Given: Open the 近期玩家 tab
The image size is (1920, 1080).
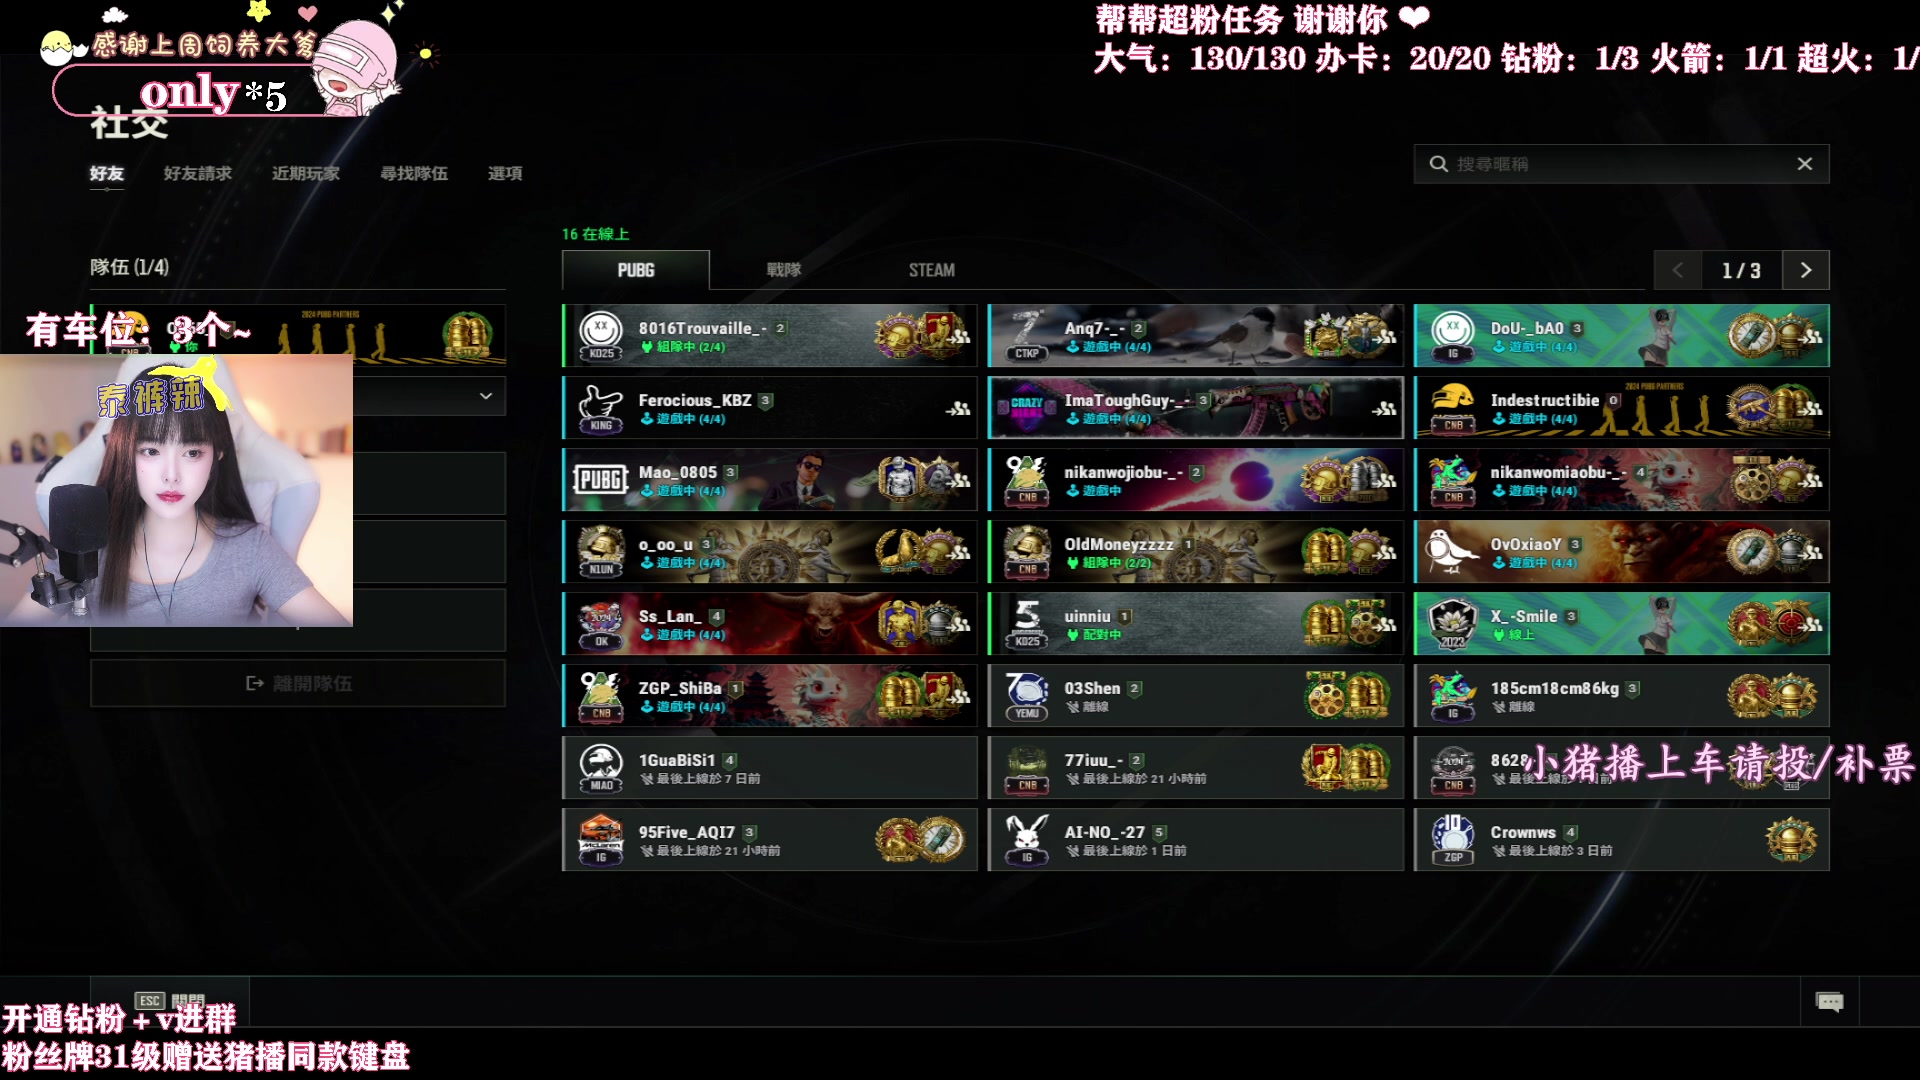Looking at the screenshot, I should click(306, 174).
